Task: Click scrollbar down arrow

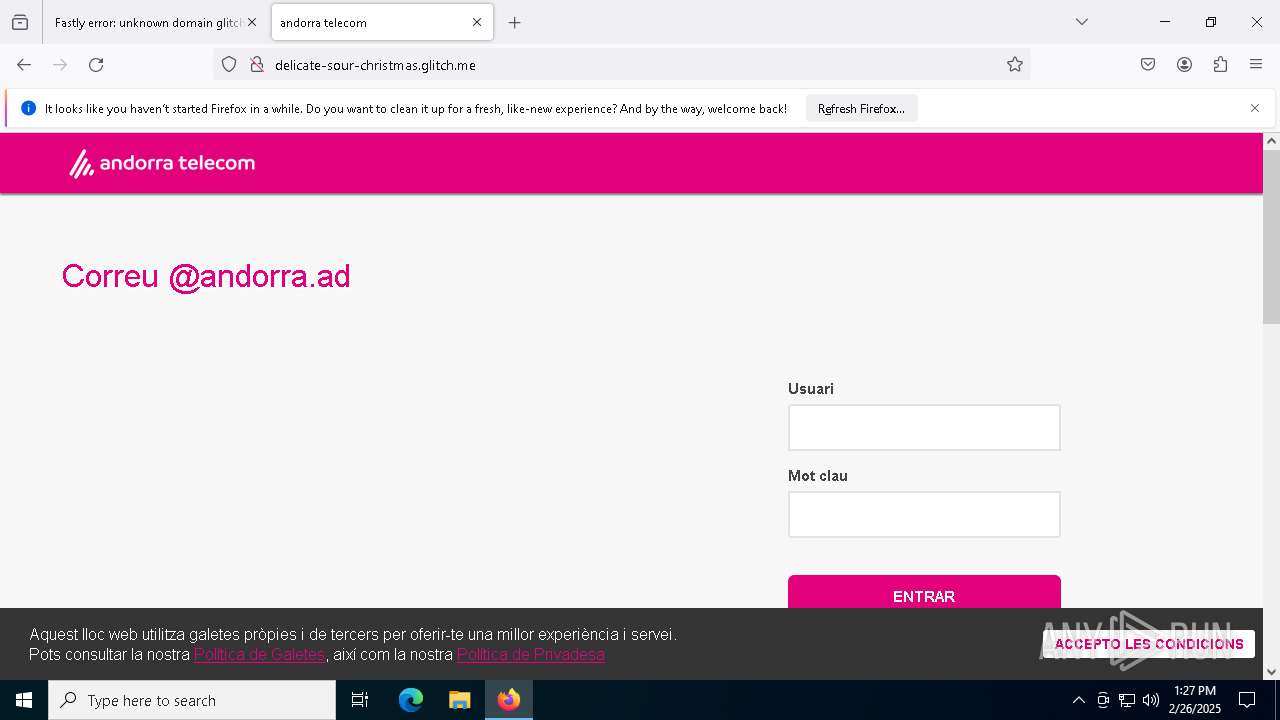Action: [1271, 671]
